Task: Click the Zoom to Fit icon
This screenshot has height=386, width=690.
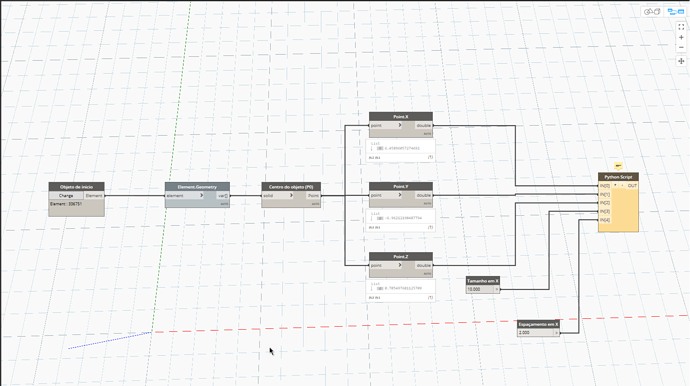Action: (681, 27)
